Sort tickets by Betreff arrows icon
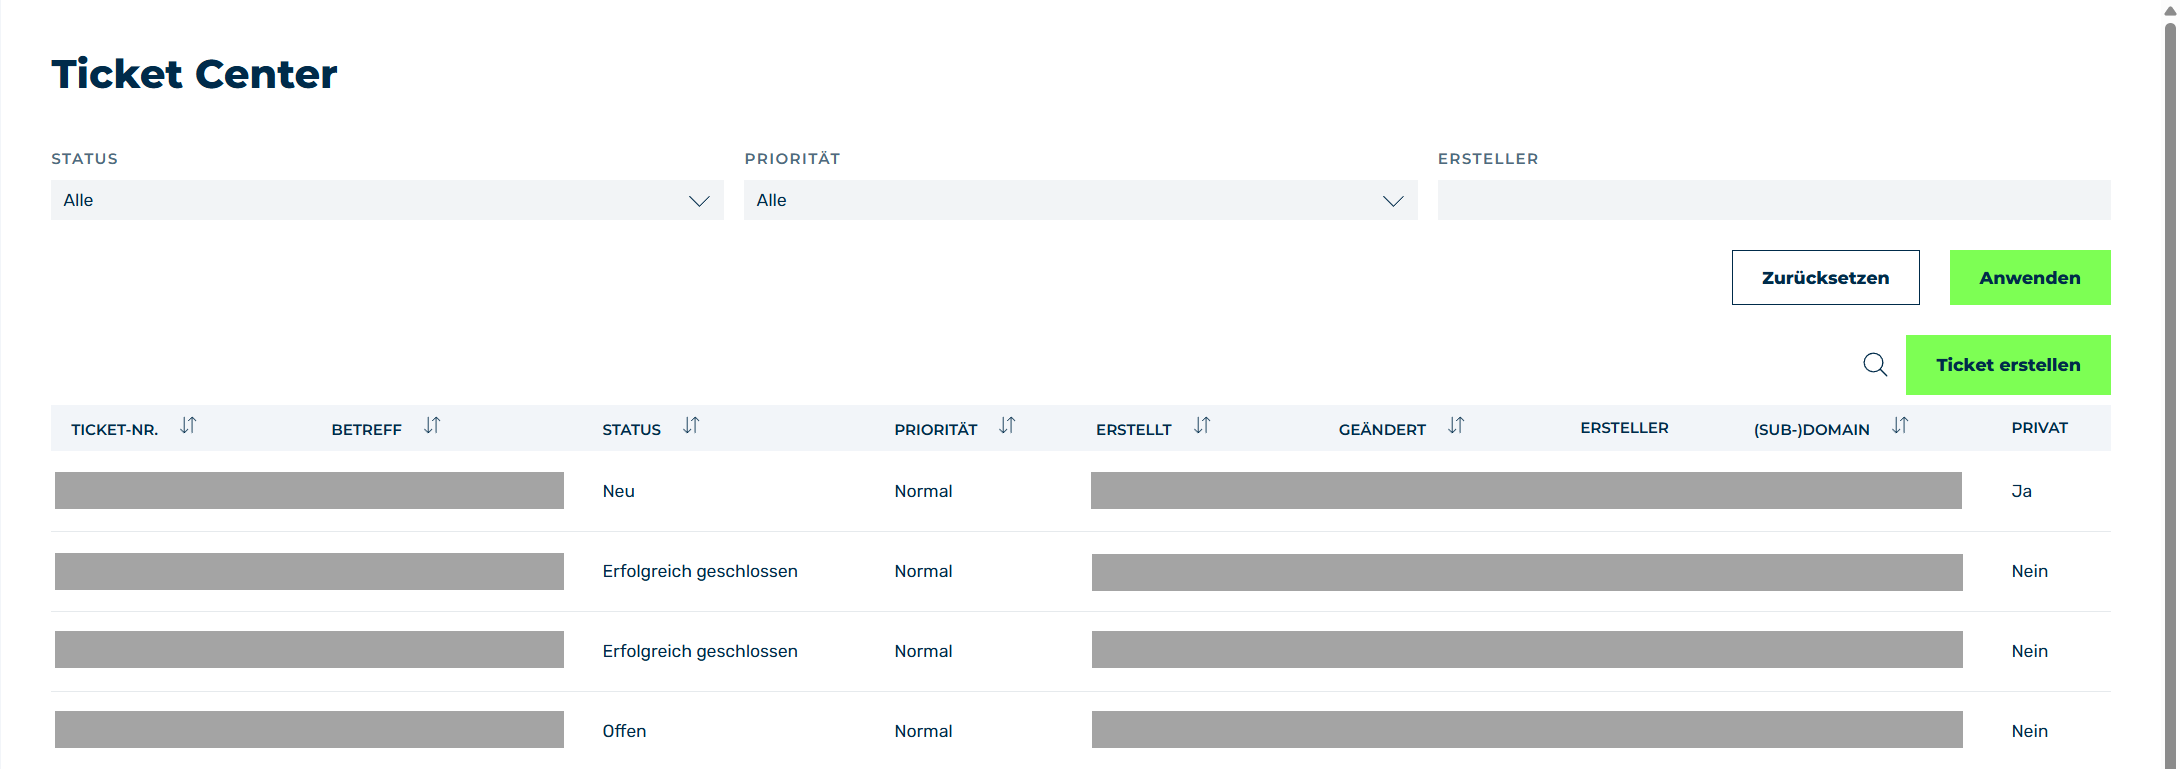 [x=432, y=426]
